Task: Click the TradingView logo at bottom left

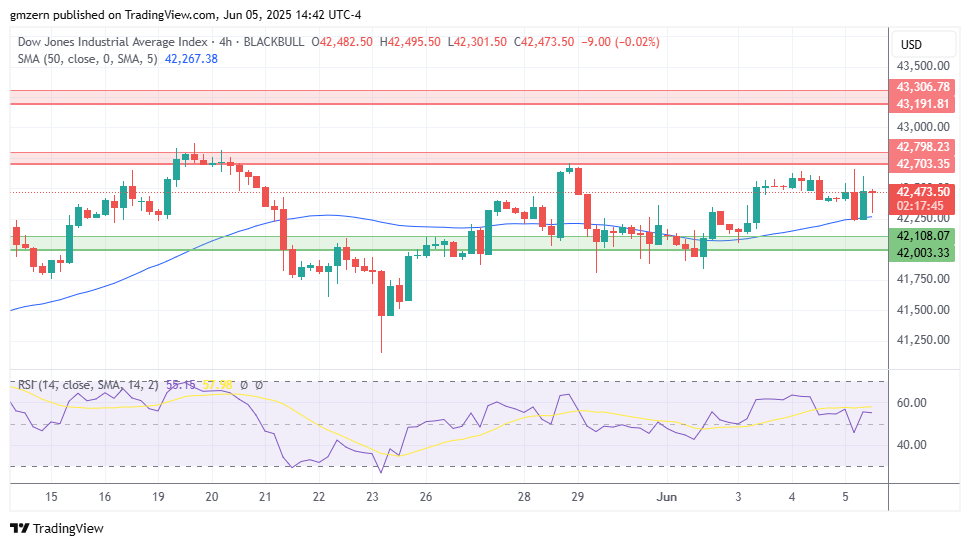Action: tap(56, 528)
